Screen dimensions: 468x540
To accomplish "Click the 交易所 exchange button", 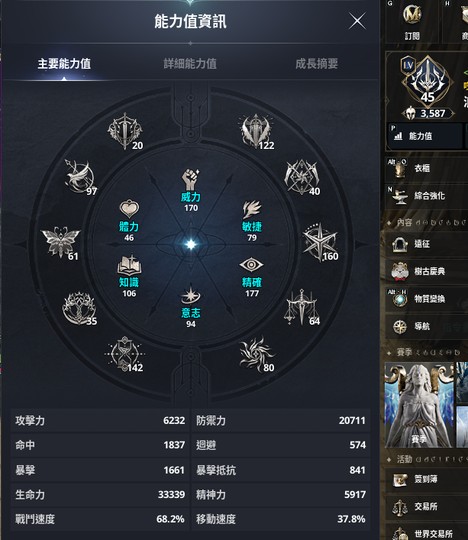I will [x=426, y=506].
